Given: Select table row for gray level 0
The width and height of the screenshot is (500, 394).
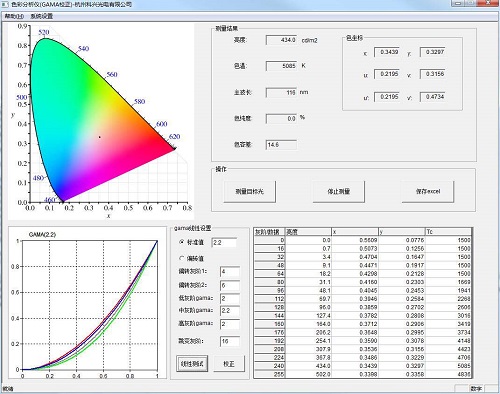Looking at the screenshot, I should pyautogui.click(x=363, y=240).
